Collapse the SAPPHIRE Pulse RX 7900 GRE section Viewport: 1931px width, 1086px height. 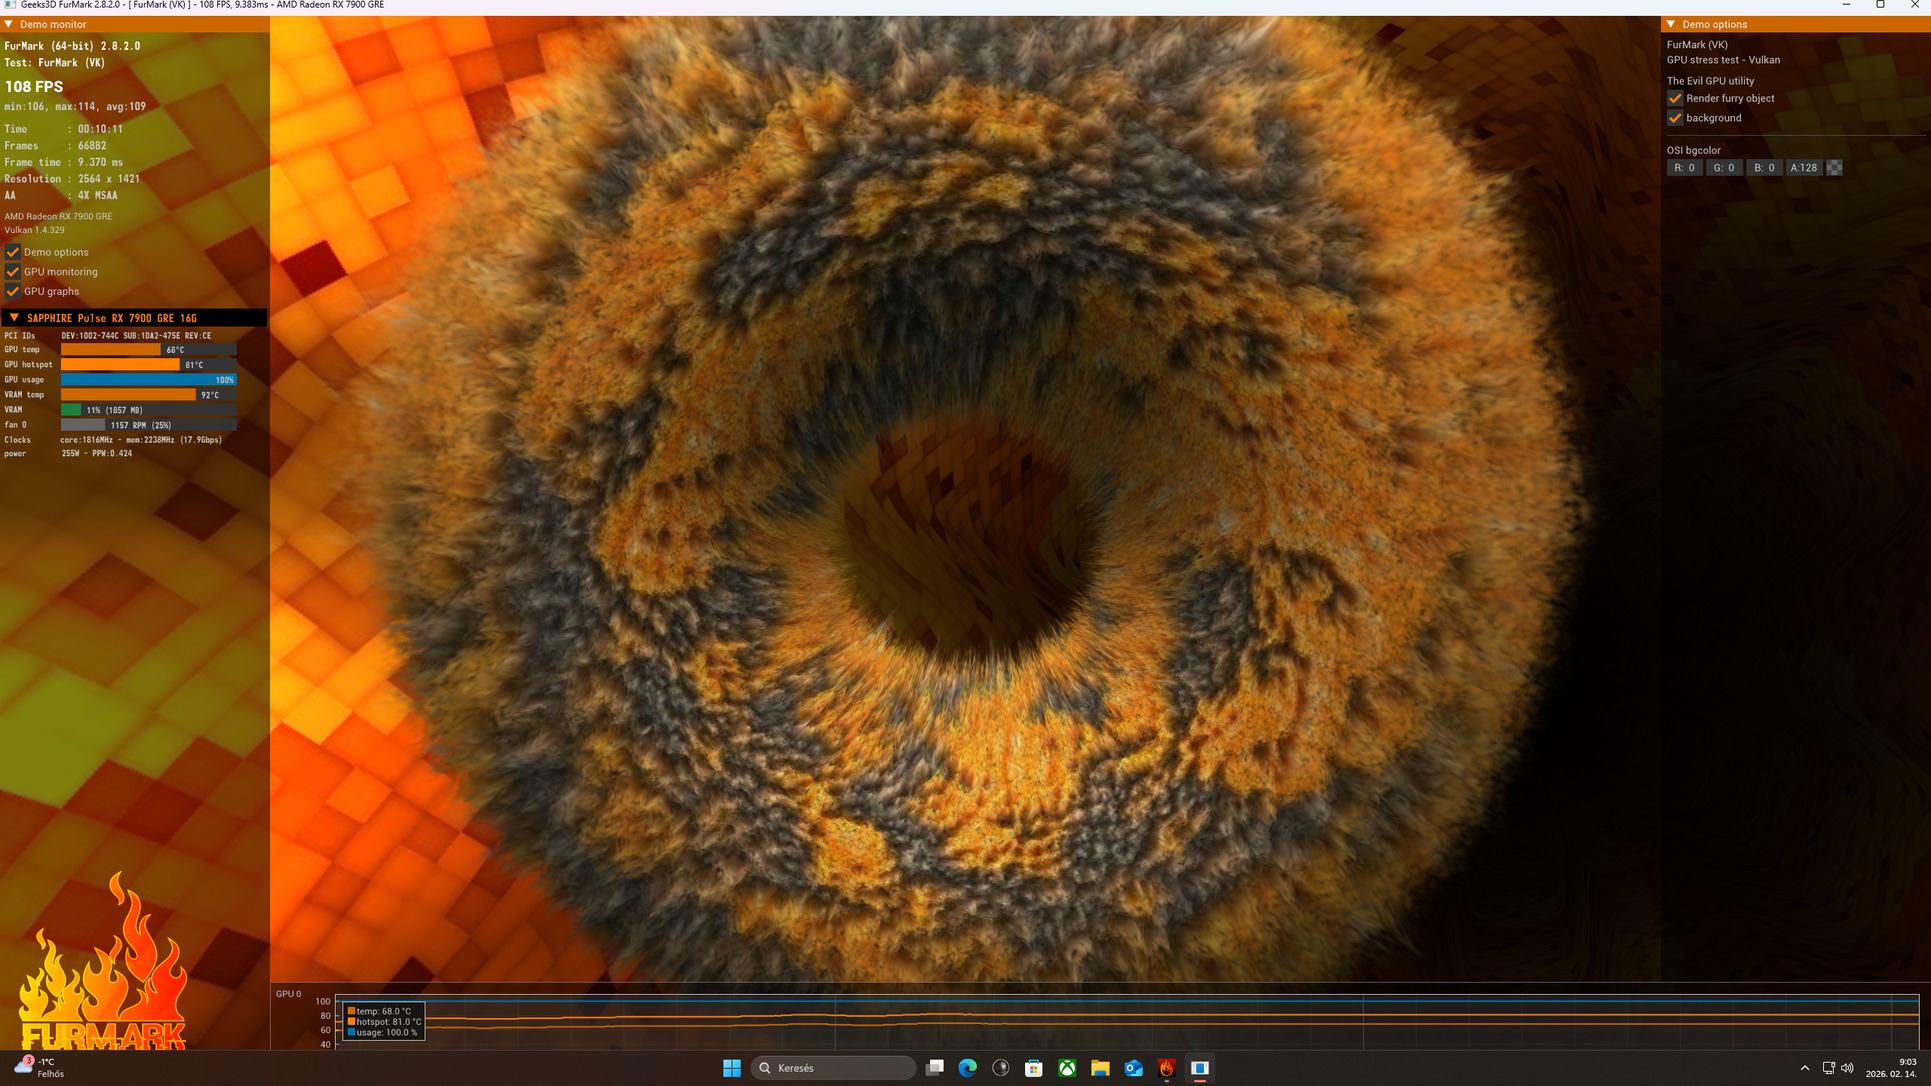point(14,318)
